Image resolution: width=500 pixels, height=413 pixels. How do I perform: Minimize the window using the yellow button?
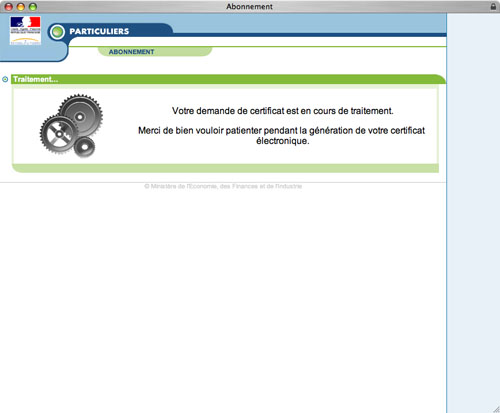[21, 7]
